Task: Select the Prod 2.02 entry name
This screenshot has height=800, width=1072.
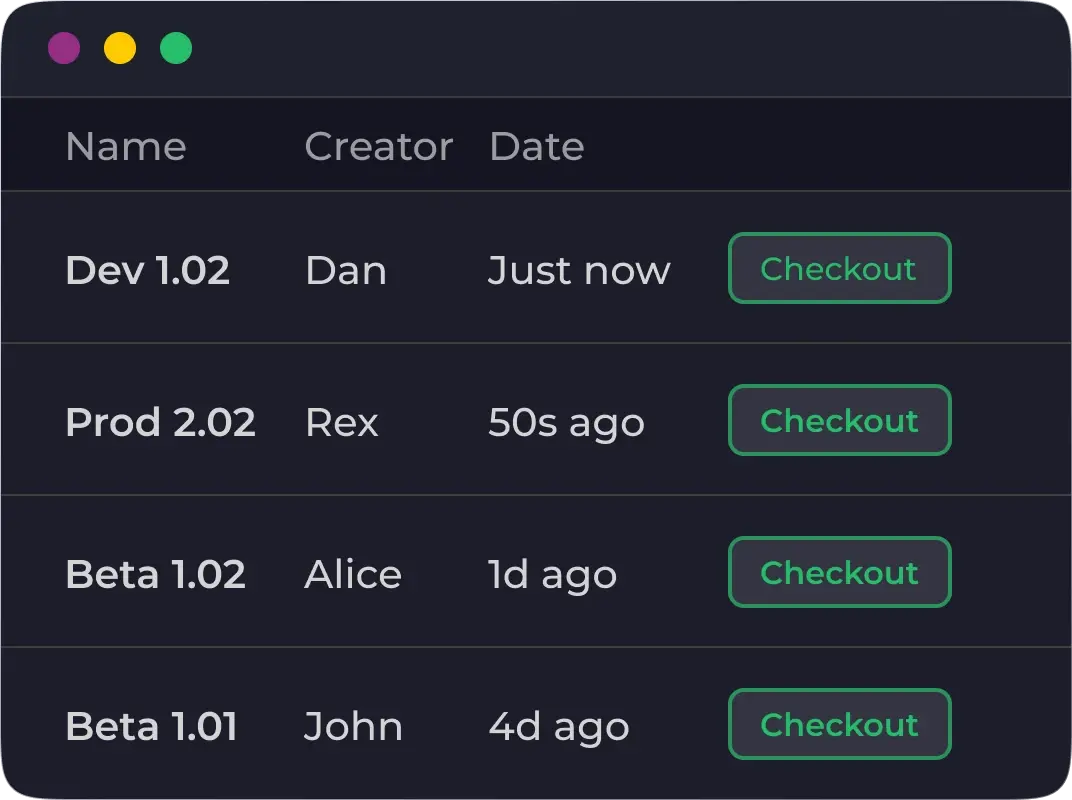Action: (160, 422)
